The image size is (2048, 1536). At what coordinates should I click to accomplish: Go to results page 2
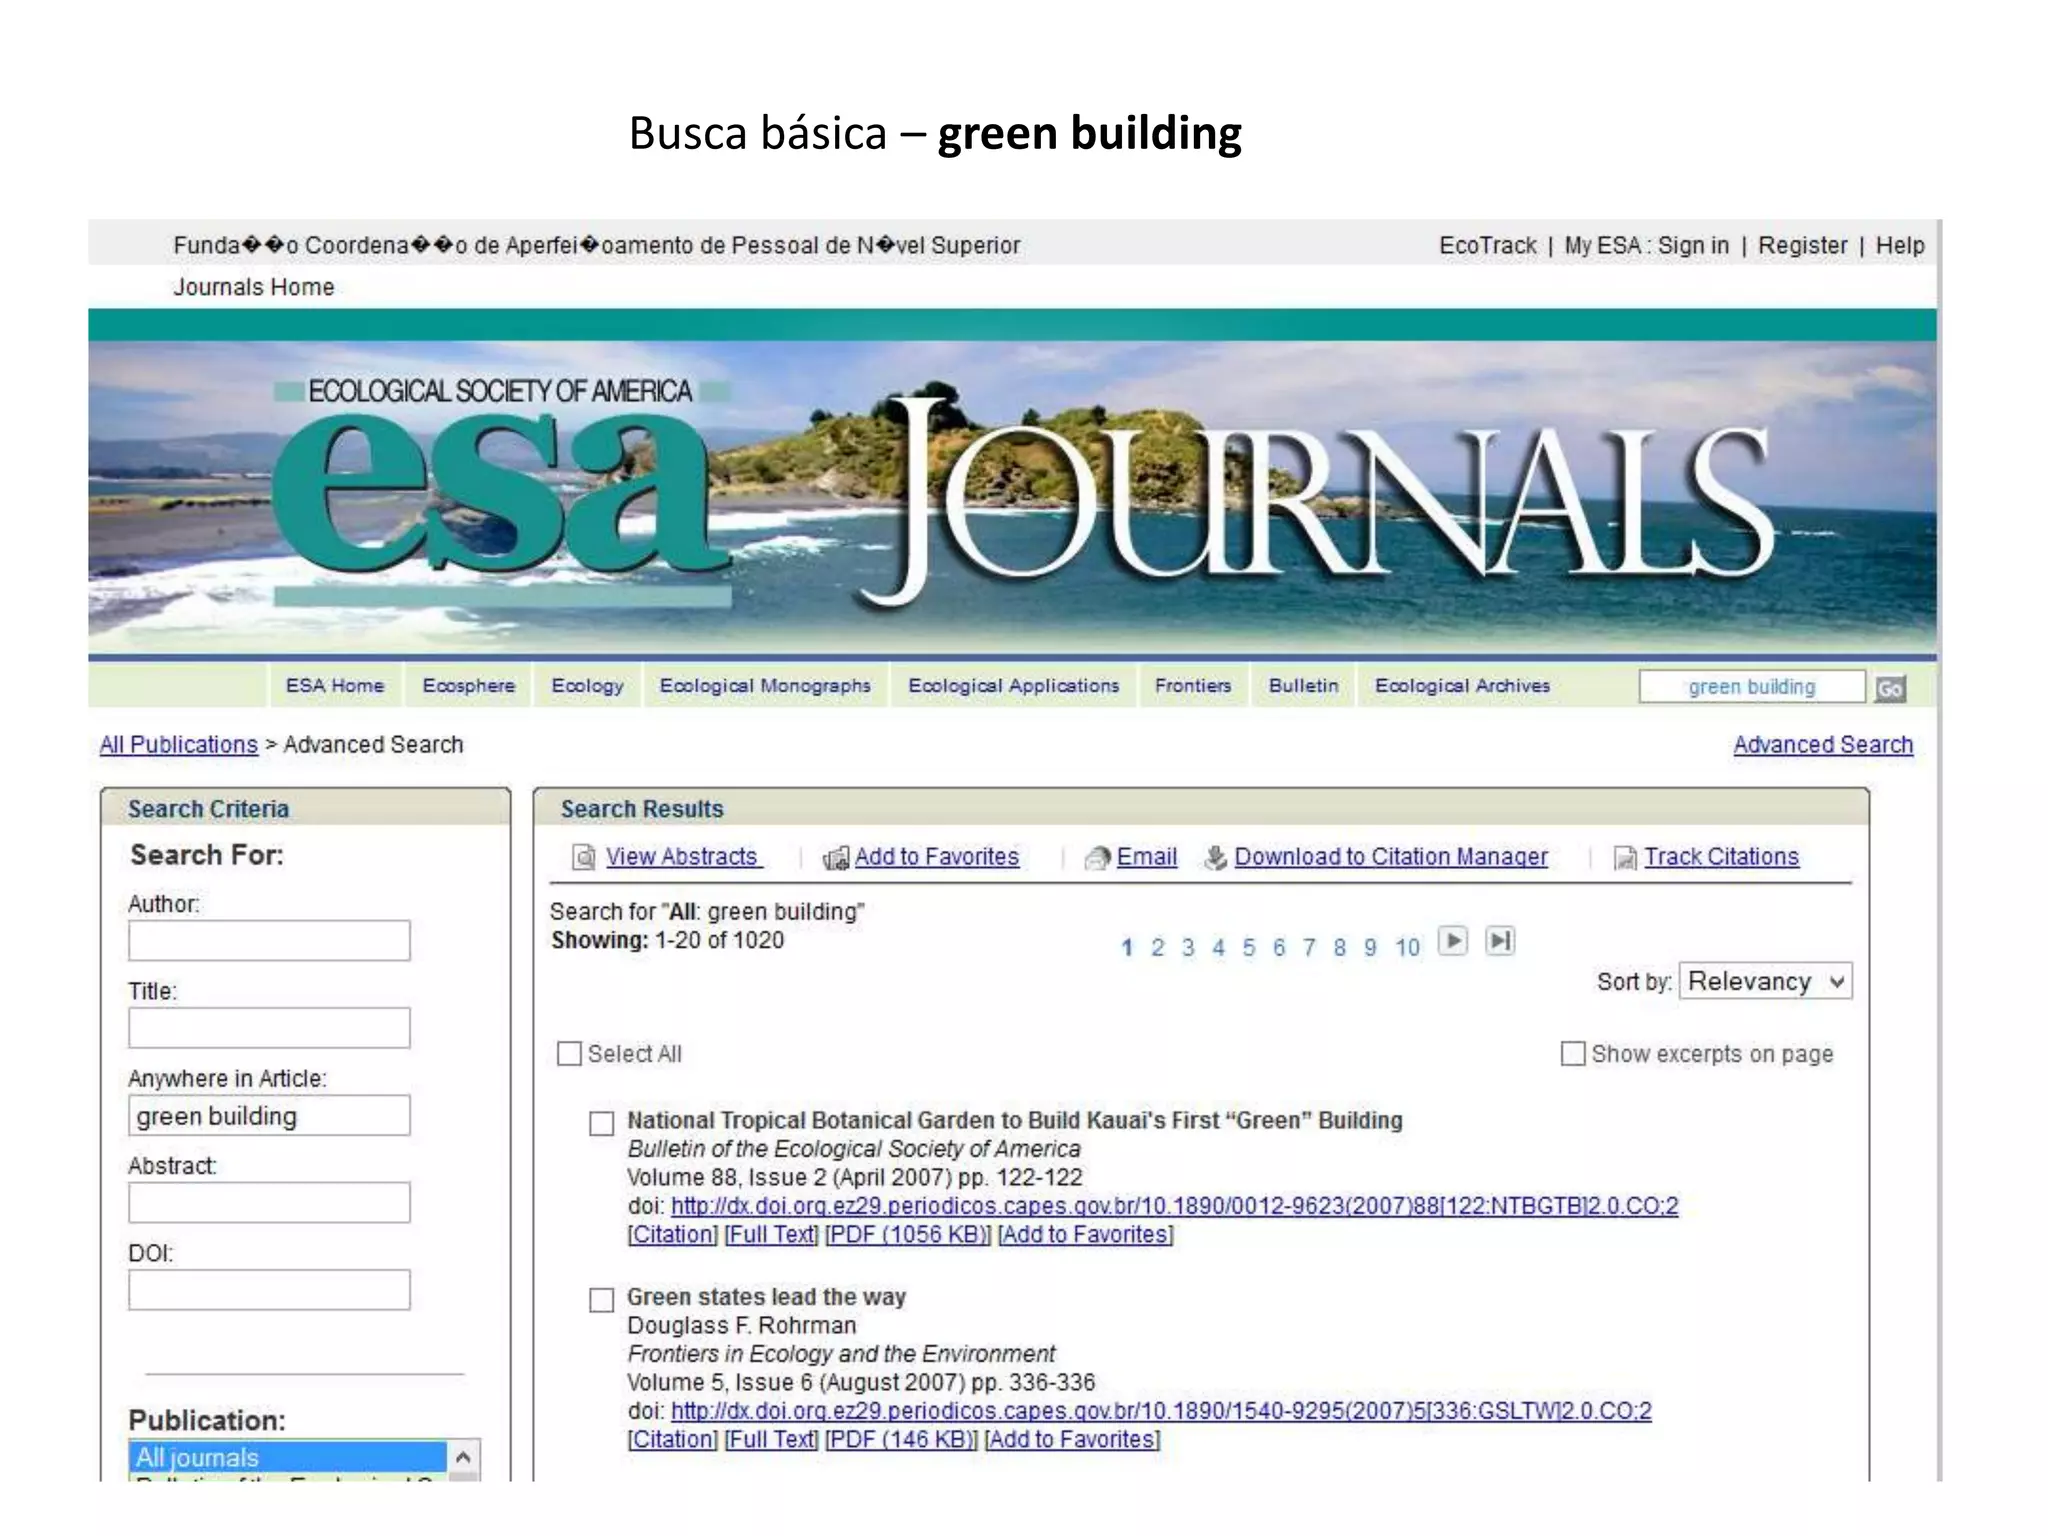point(1157,948)
